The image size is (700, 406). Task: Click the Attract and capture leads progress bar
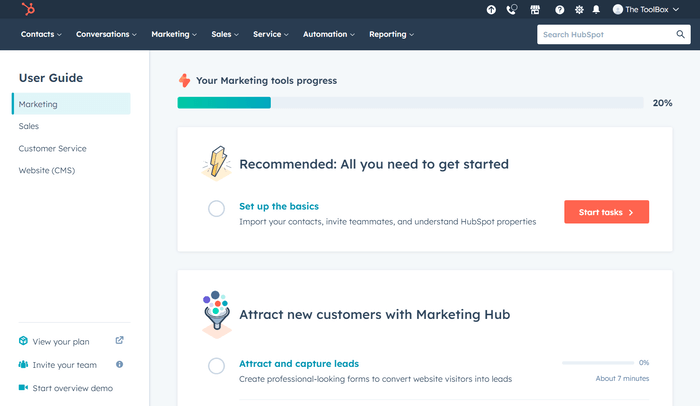coord(598,363)
